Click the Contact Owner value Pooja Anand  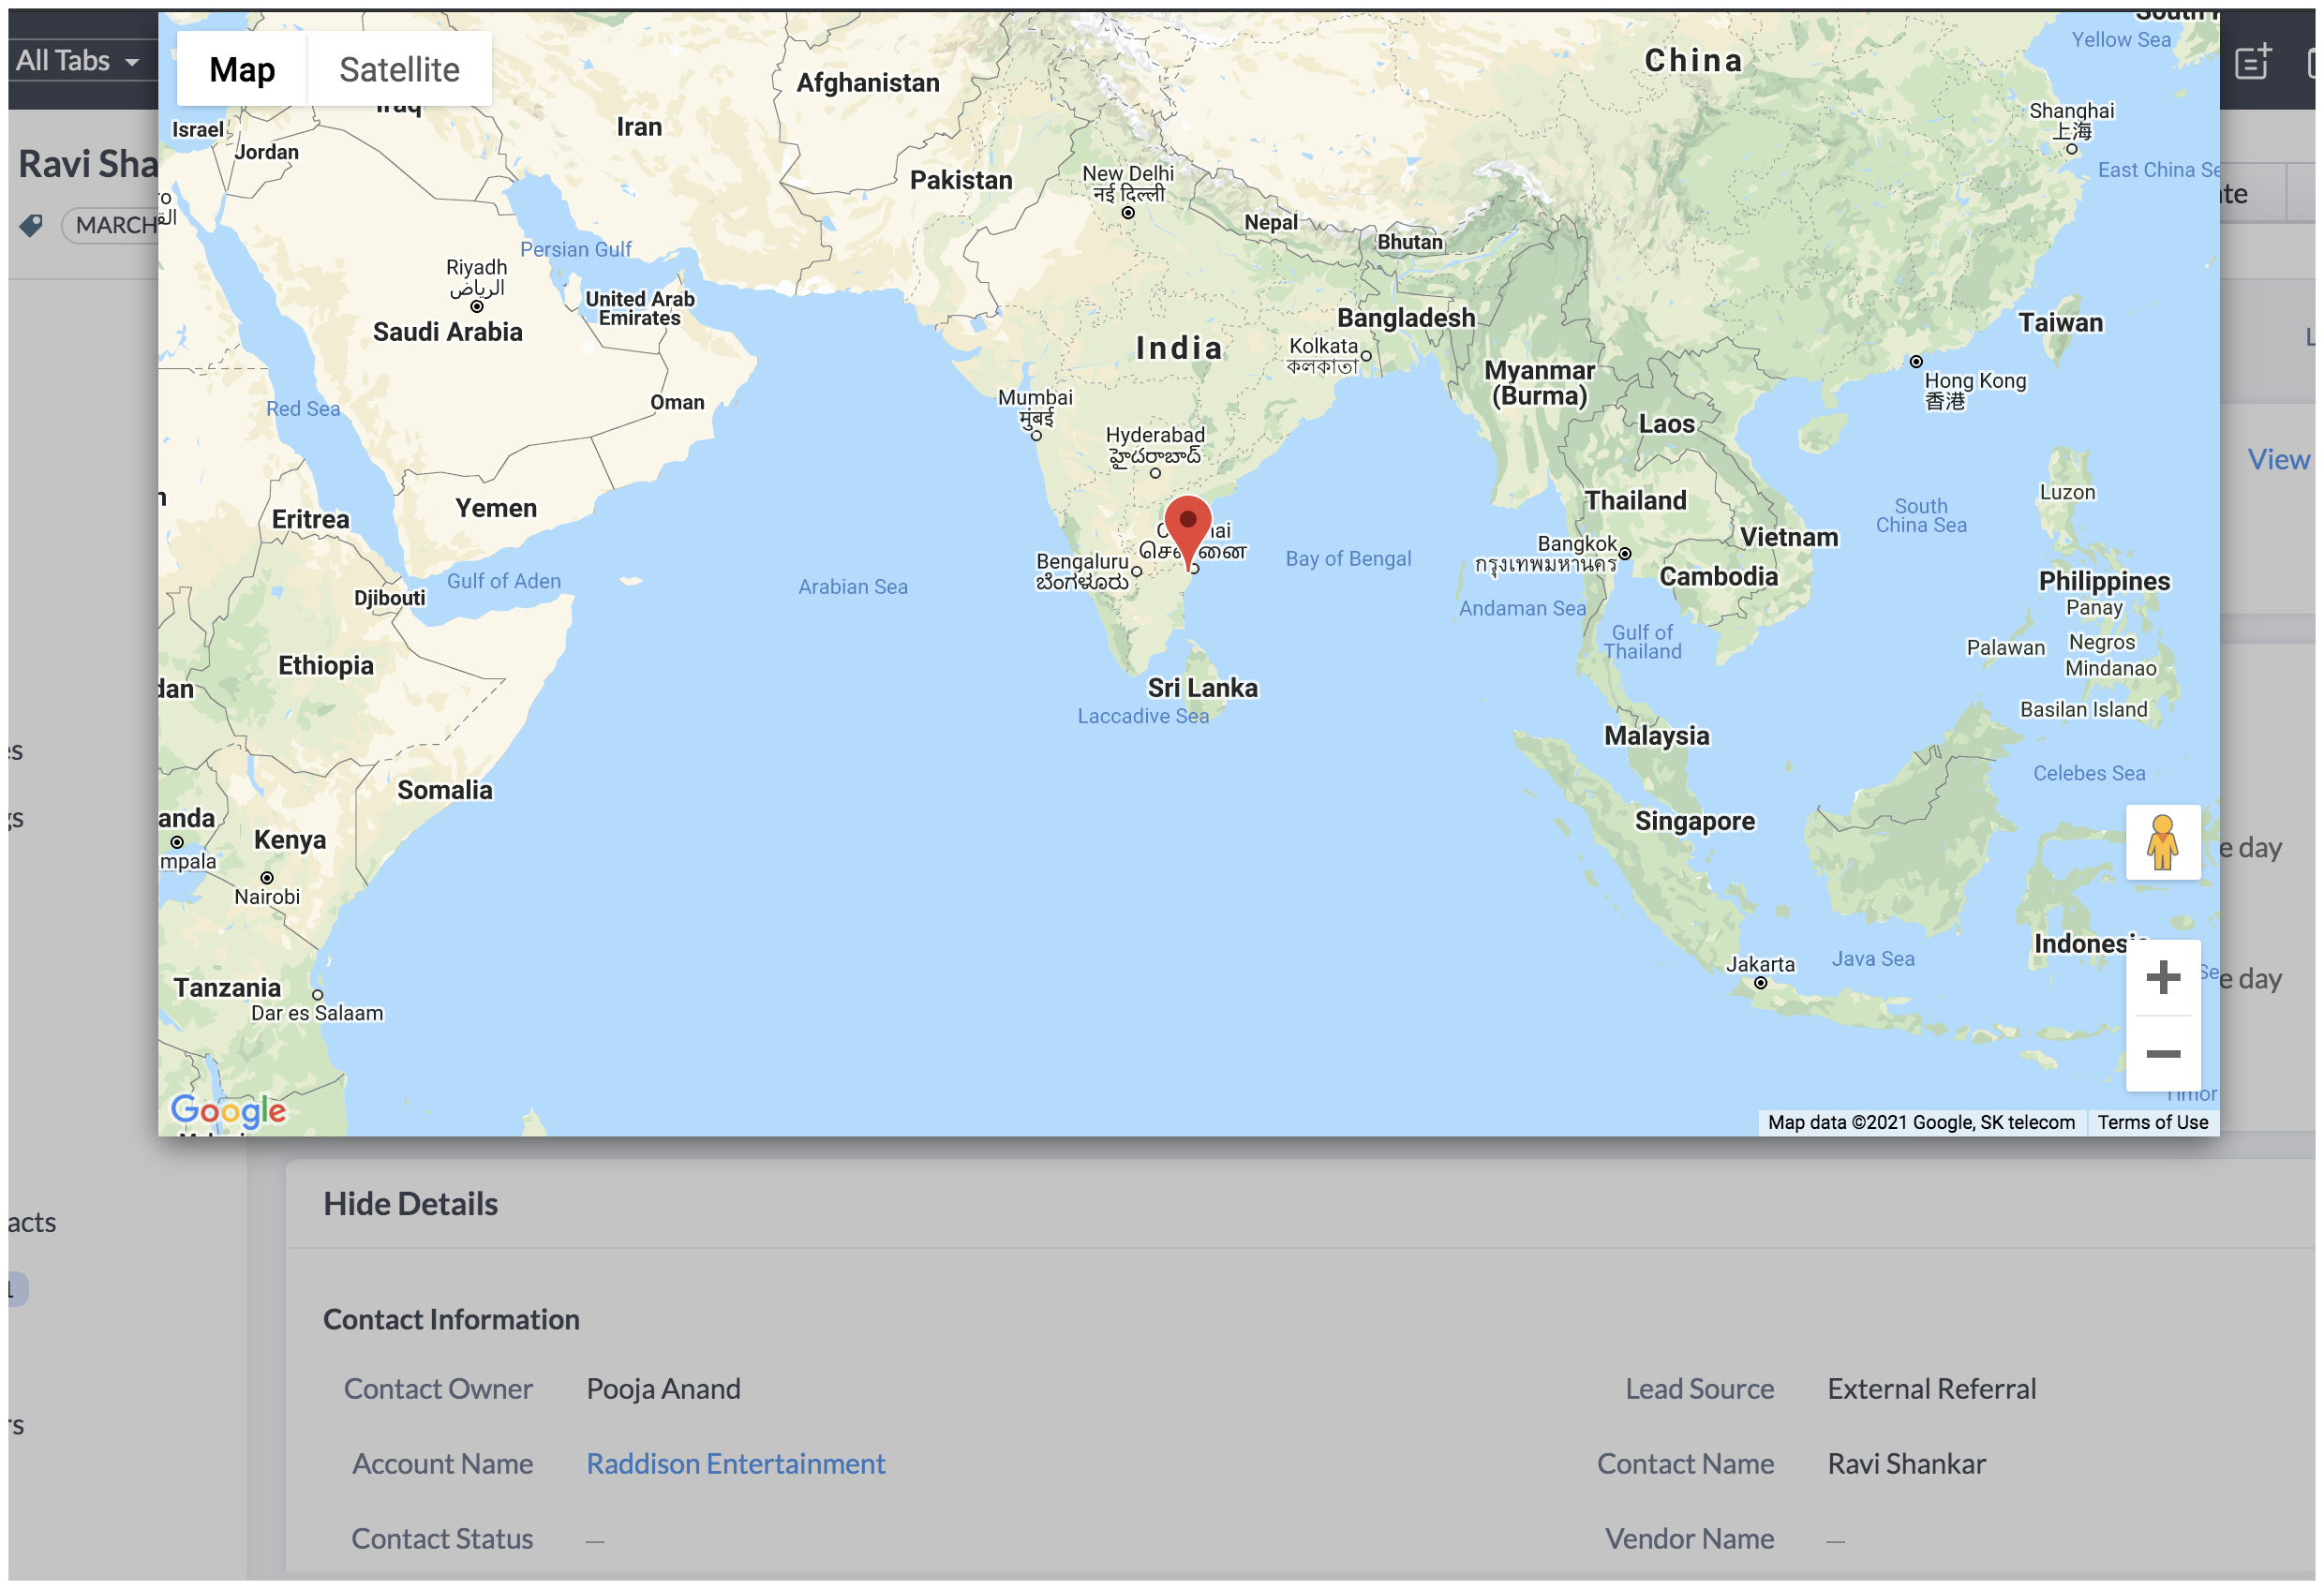pos(663,1389)
